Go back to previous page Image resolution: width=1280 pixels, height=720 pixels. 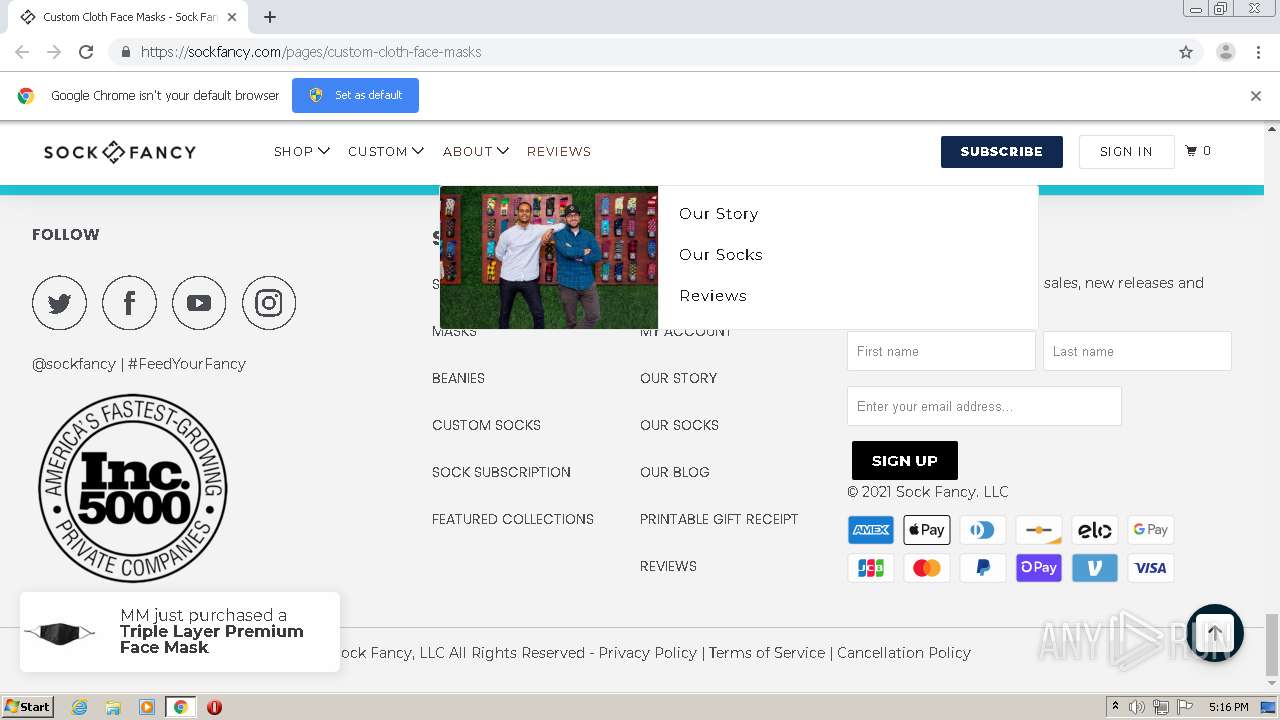click(22, 52)
